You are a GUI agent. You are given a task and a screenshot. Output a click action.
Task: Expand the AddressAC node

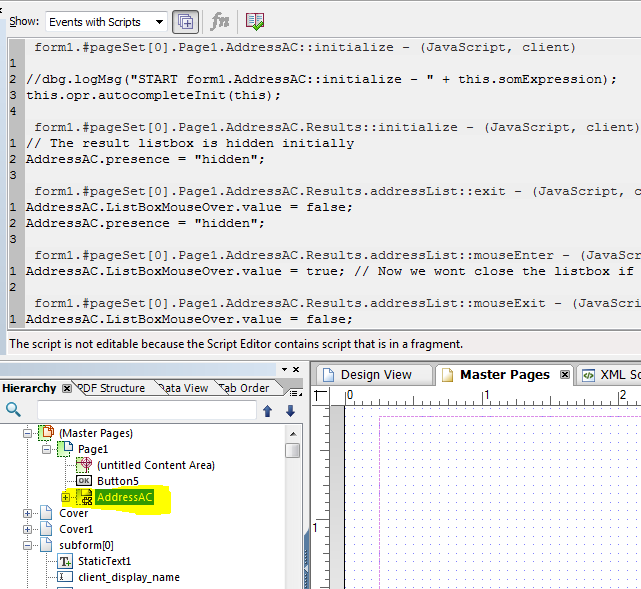coord(66,497)
